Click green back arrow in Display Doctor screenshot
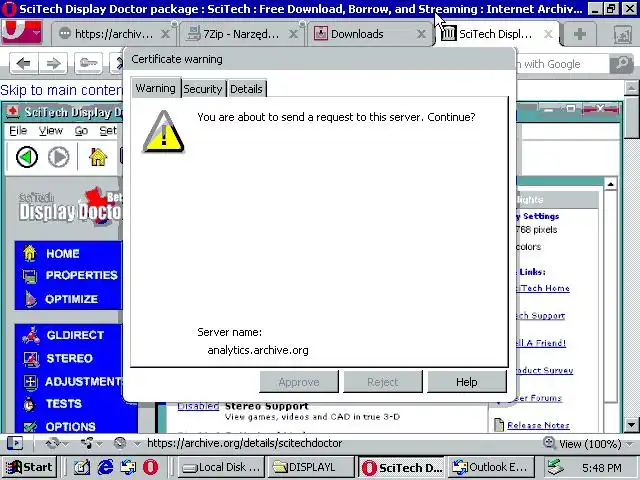 pos(27,157)
